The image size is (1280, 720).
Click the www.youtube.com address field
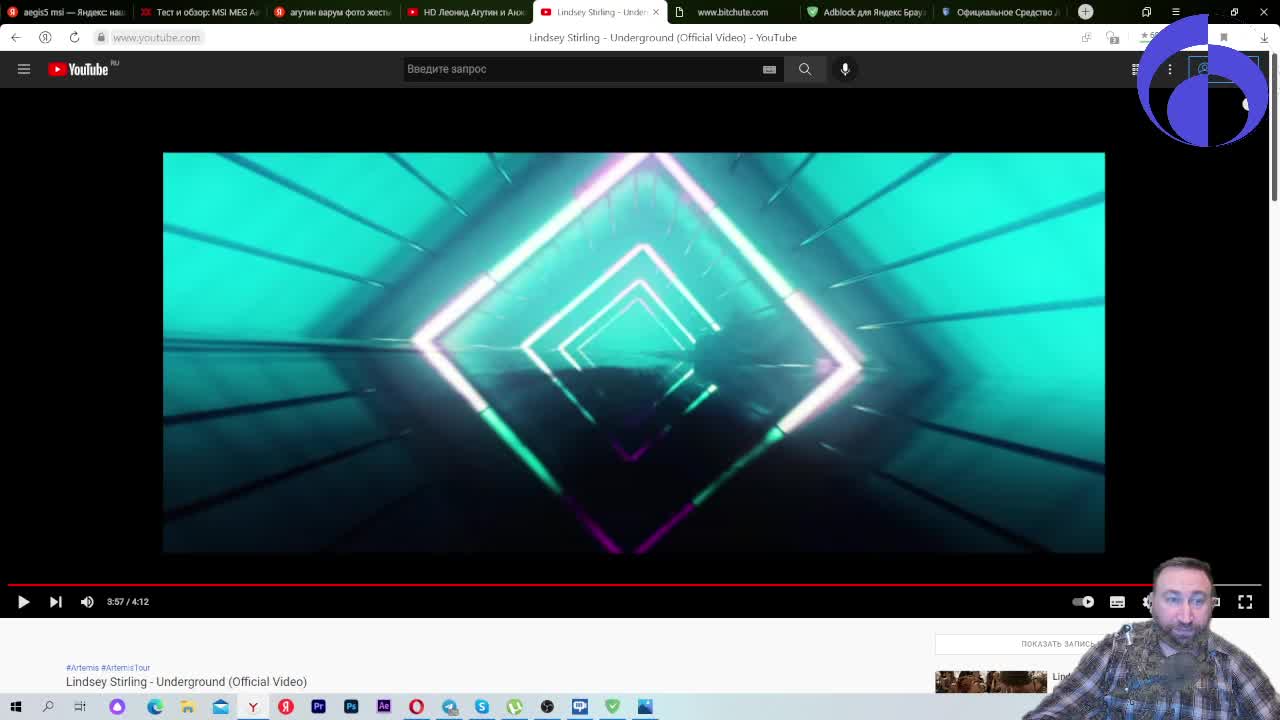click(x=156, y=37)
